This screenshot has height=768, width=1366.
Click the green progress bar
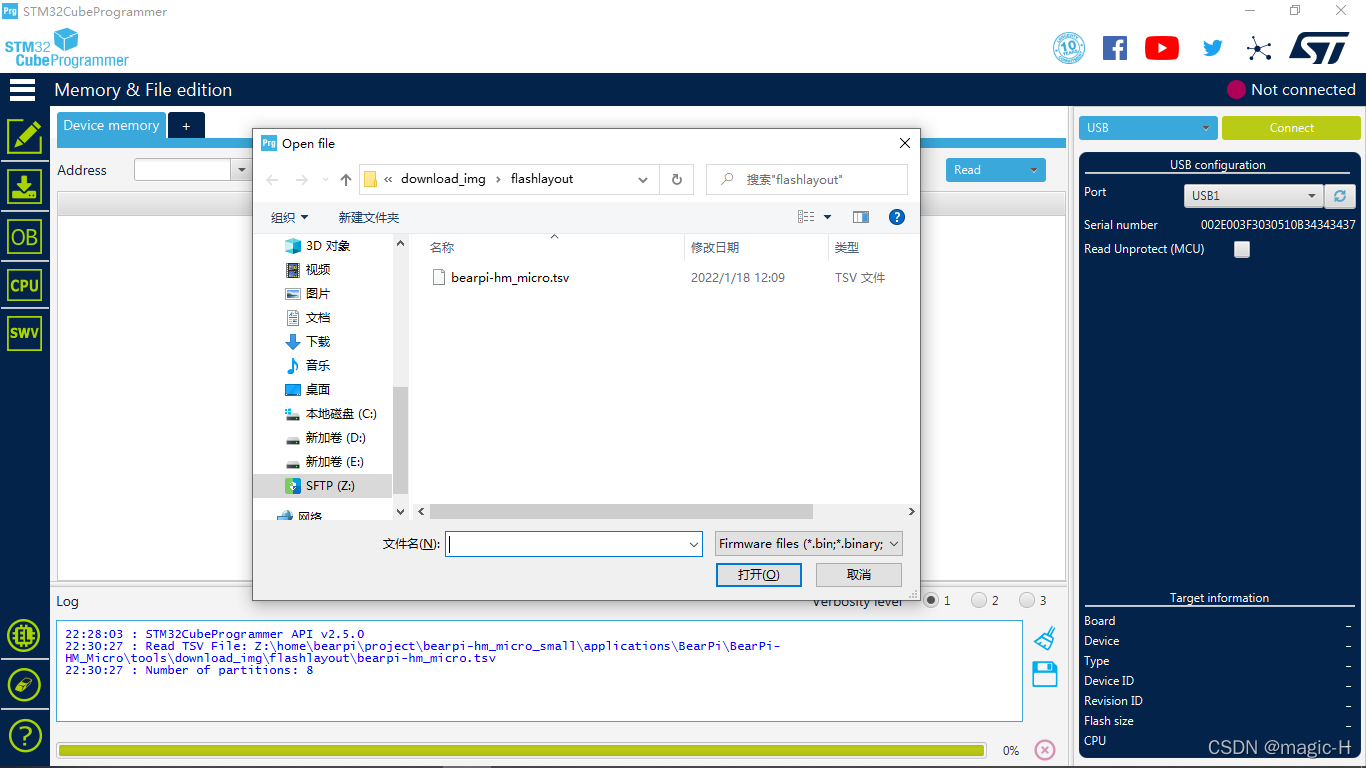[x=521, y=750]
